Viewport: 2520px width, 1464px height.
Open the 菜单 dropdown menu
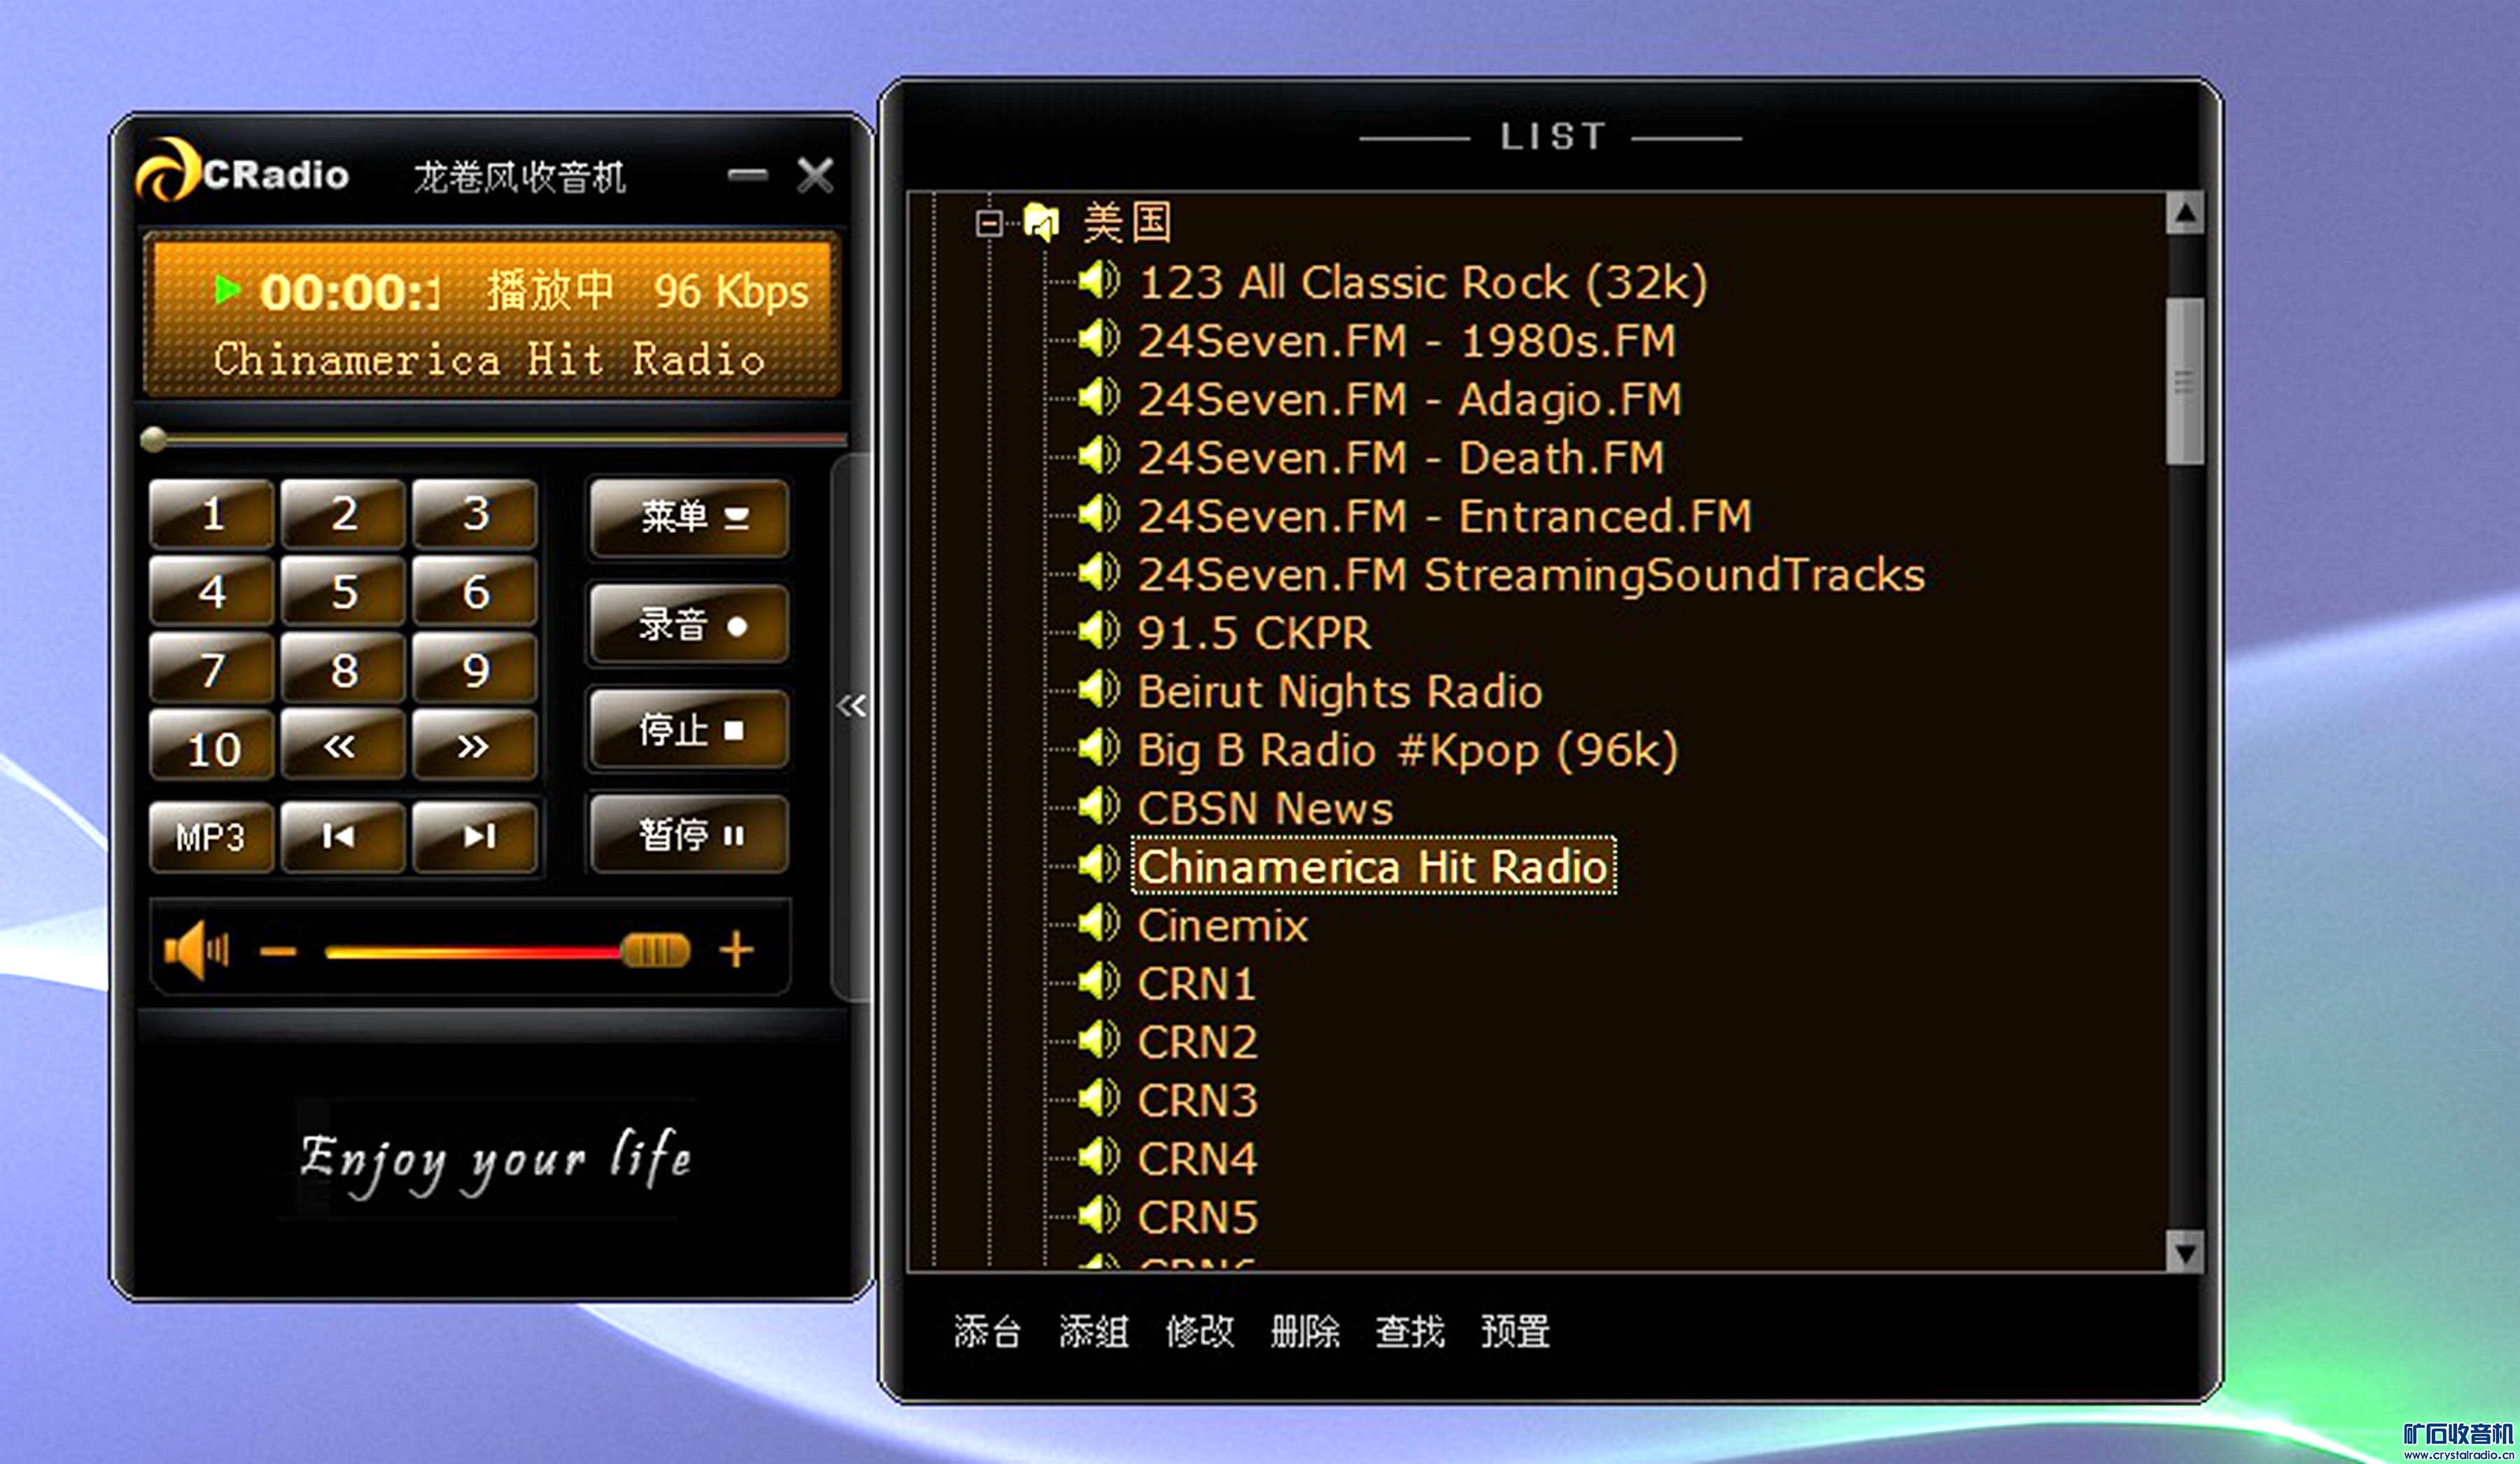tap(689, 518)
